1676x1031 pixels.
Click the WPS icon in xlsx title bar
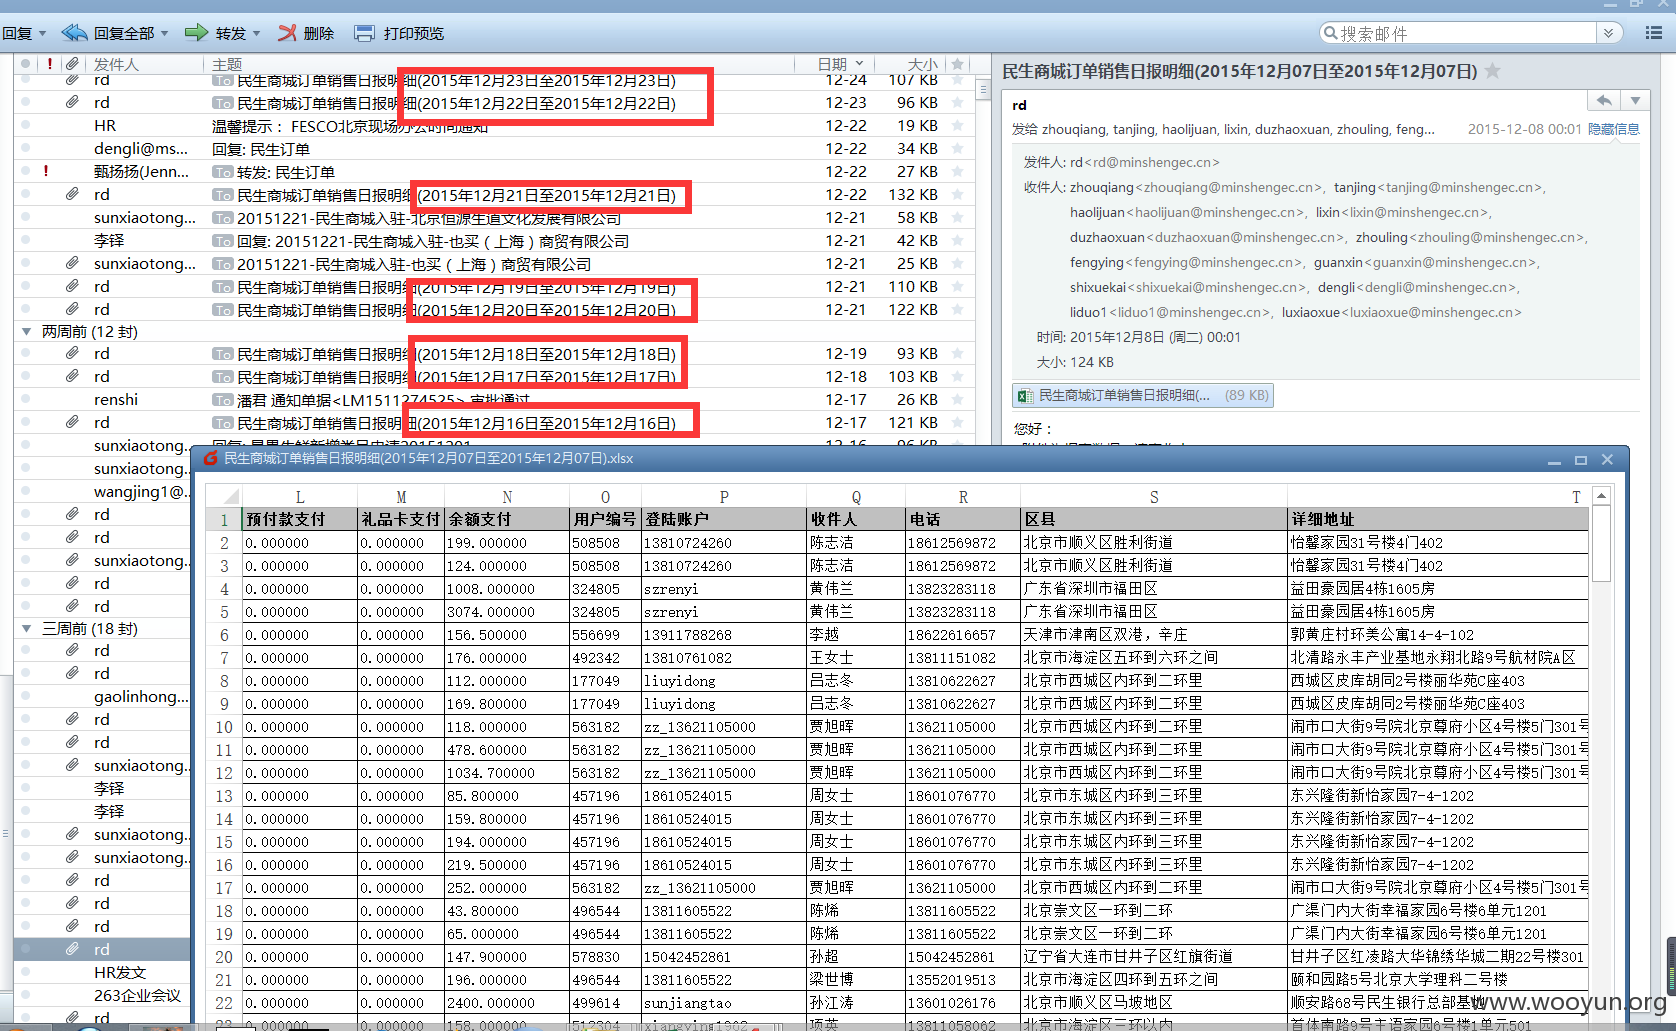[210, 458]
